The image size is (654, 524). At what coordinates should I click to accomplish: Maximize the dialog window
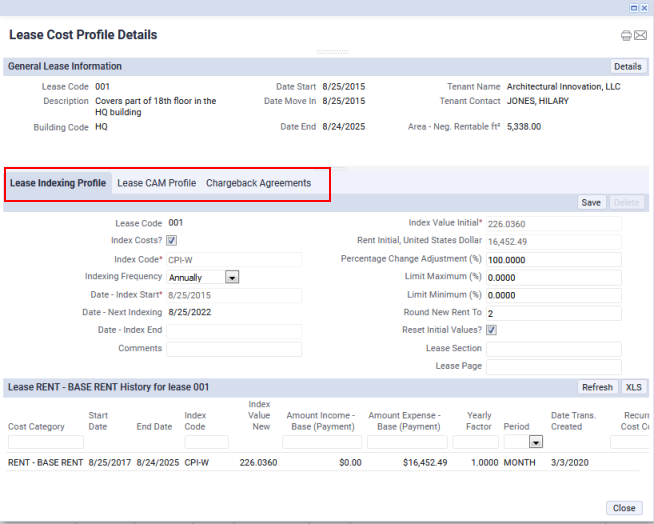(634, 8)
